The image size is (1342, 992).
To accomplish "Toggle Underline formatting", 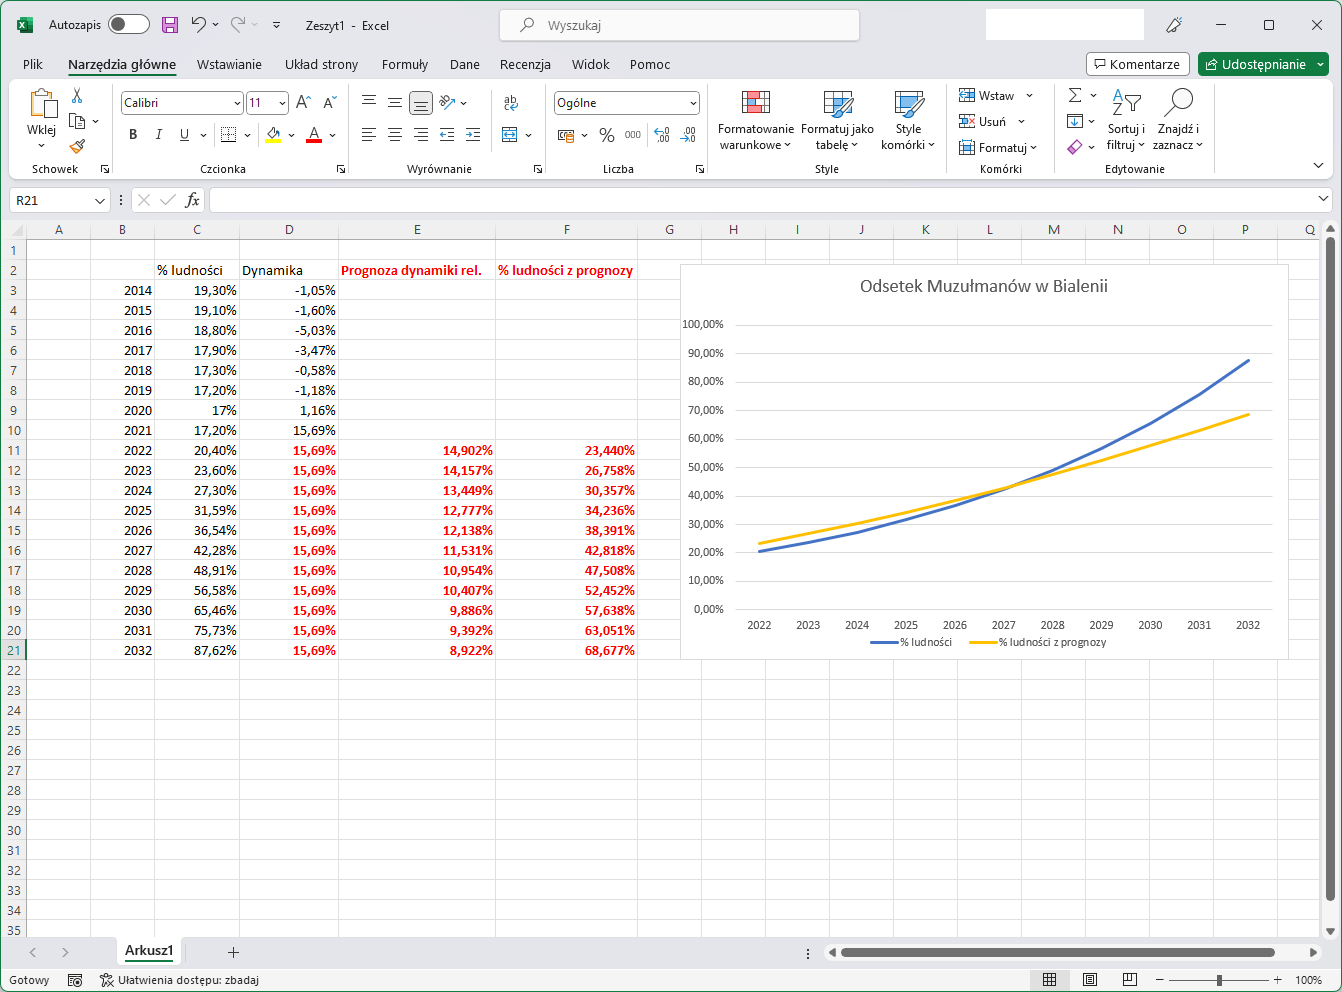I will (184, 135).
